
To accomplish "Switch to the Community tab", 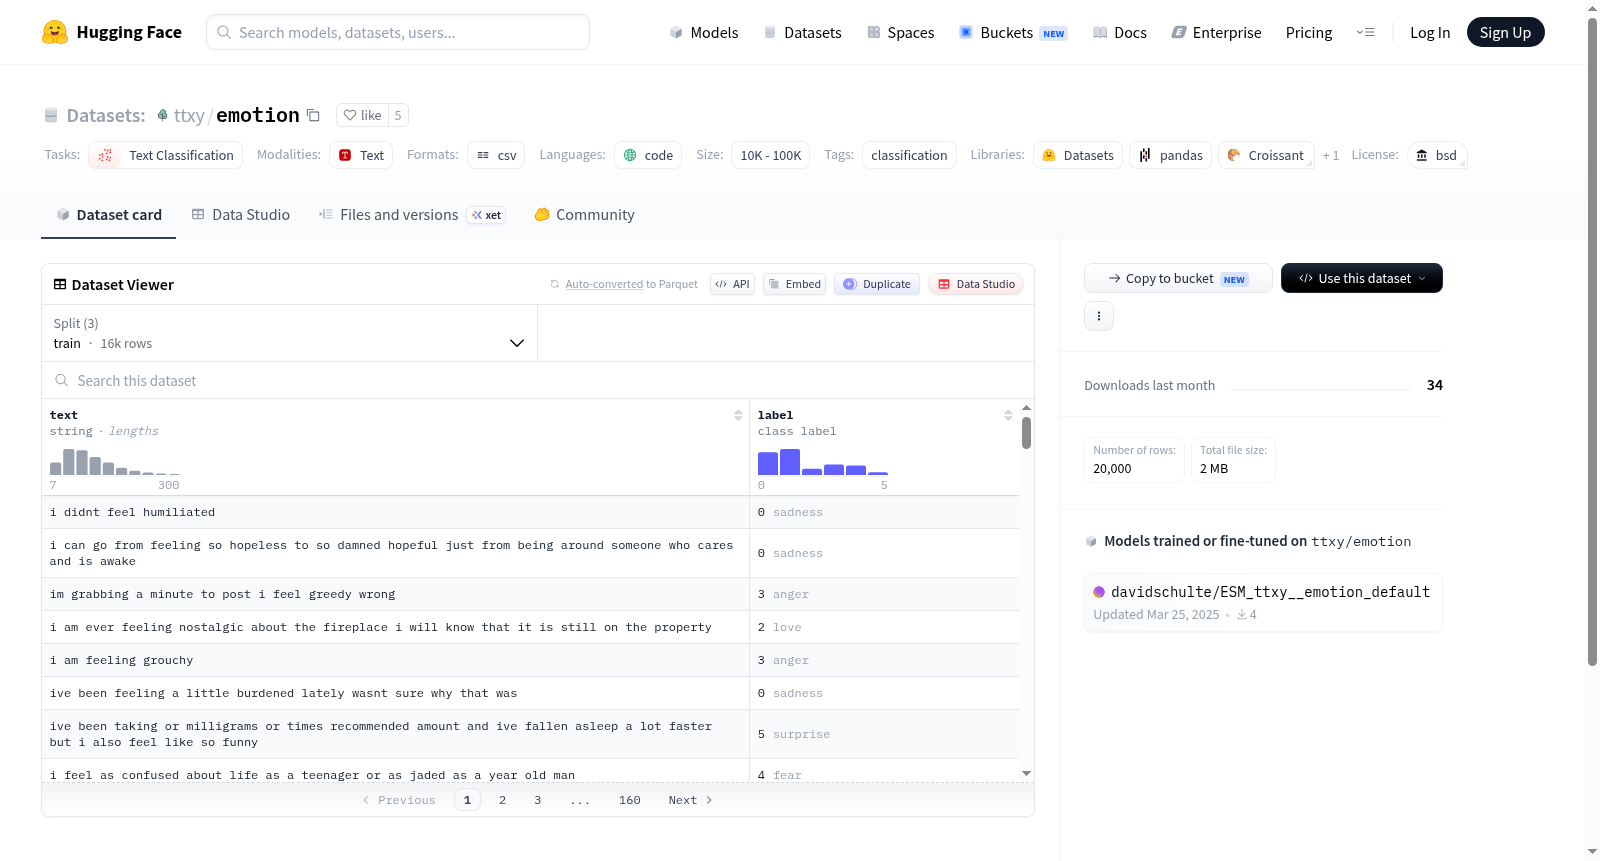I will (585, 215).
